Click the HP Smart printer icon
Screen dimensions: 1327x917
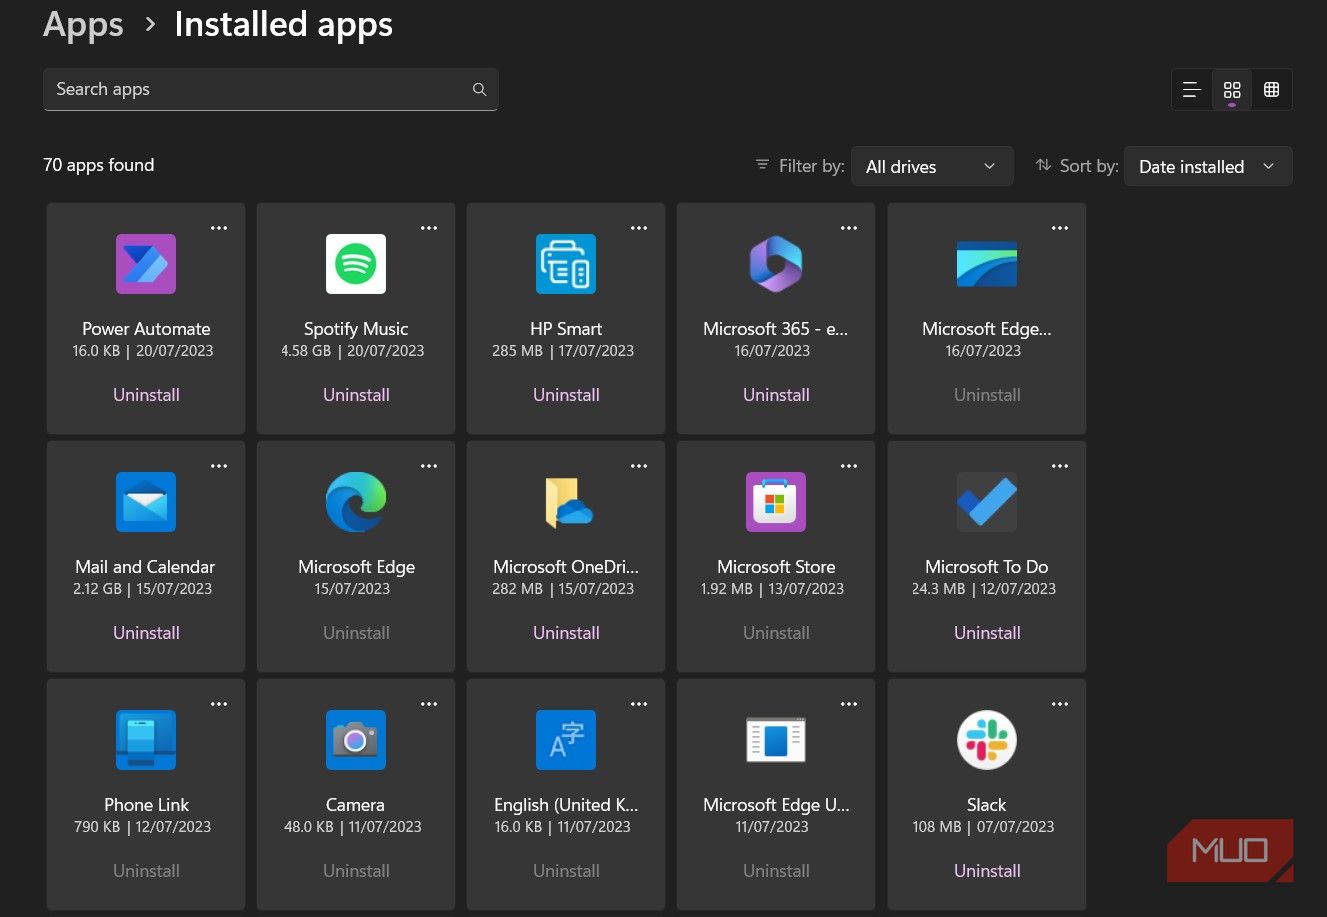point(566,264)
